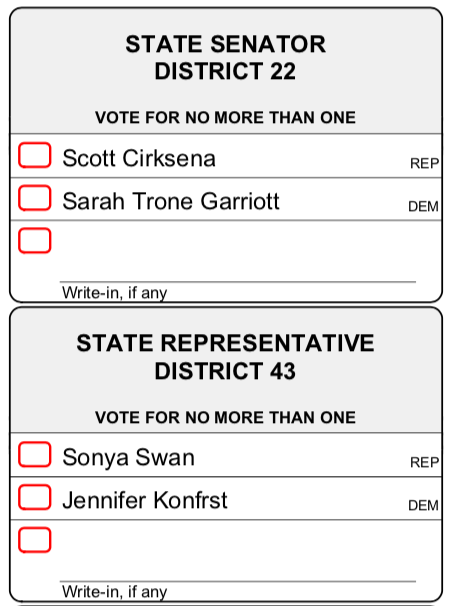Tick the State Senator write-in checkbox
The width and height of the screenshot is (455, 606).
click(35, 240)
